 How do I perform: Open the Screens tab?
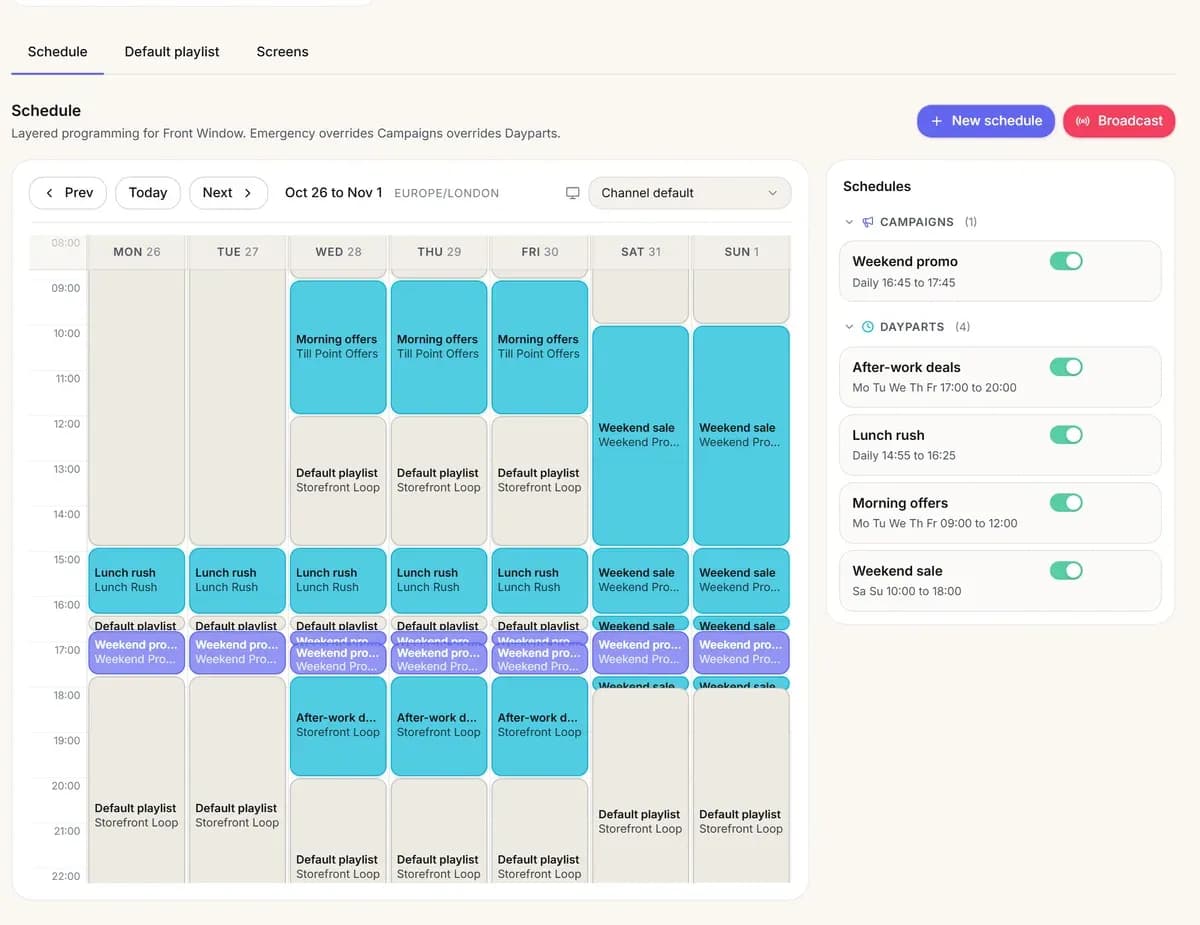(282, 52)
